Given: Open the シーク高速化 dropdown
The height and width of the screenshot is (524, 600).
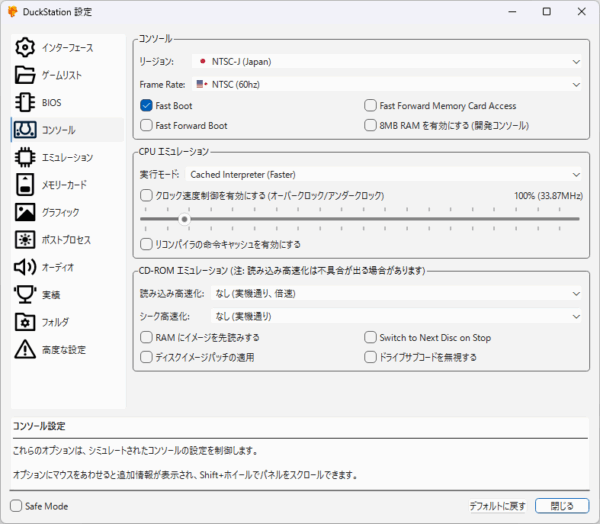Looking at the screenshot, I should pos(396,317).
